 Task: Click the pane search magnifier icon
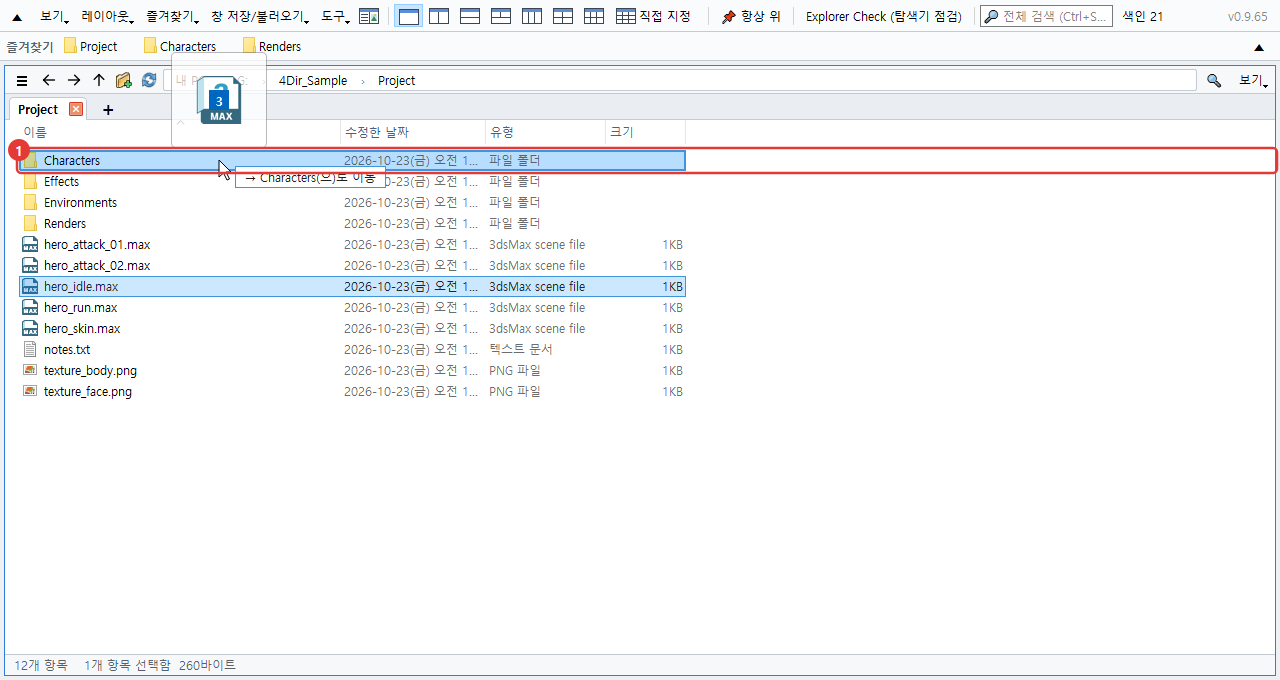pyautogui.click(x=1214, y=81)
